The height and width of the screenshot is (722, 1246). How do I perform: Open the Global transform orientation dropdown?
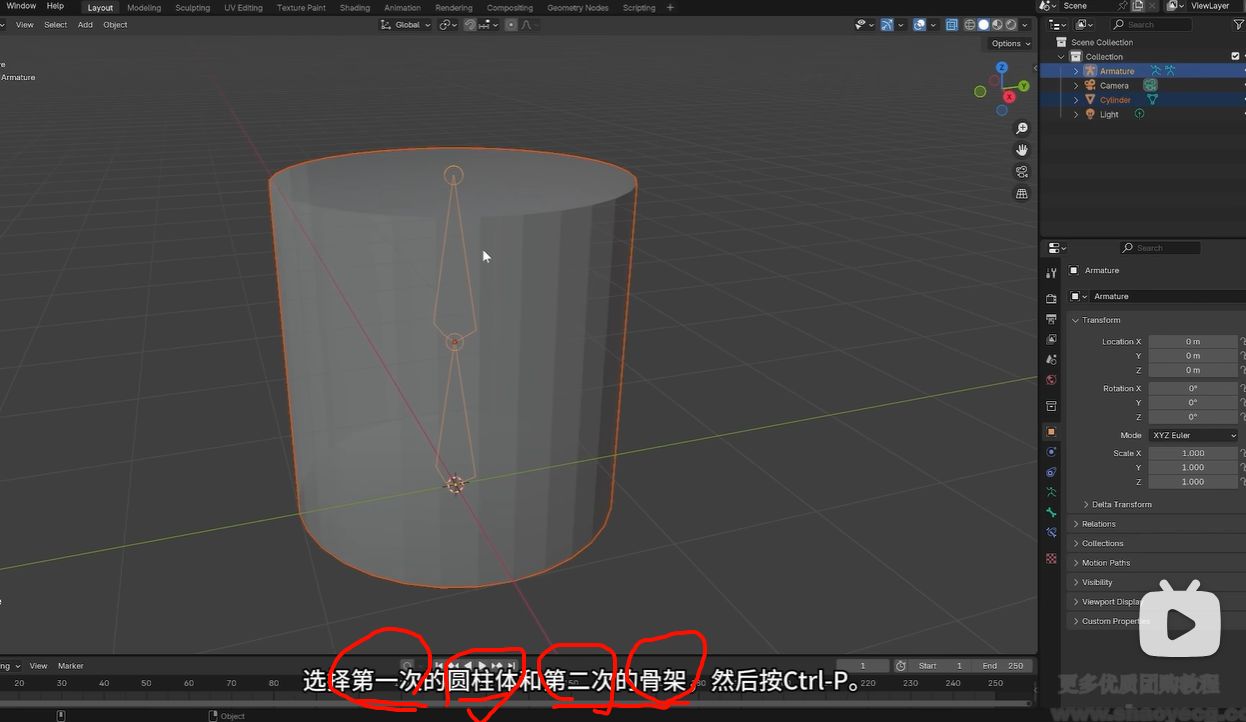click(x=406, y=25)
